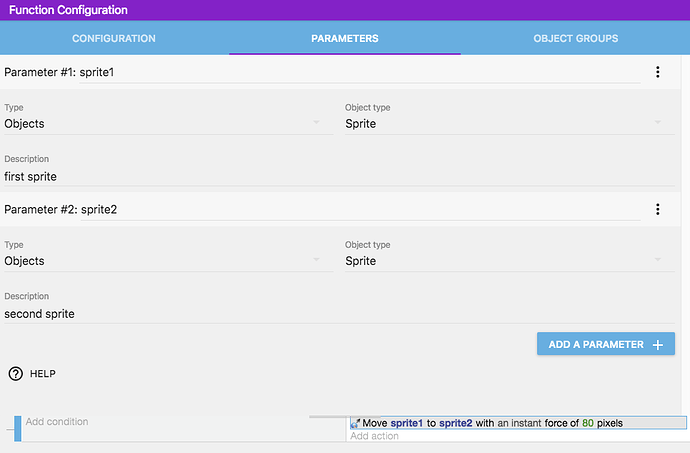The height and width of the screenshot is (453, 690).
Task: Click the HELP label link
Action: click(x=43, y=374)
